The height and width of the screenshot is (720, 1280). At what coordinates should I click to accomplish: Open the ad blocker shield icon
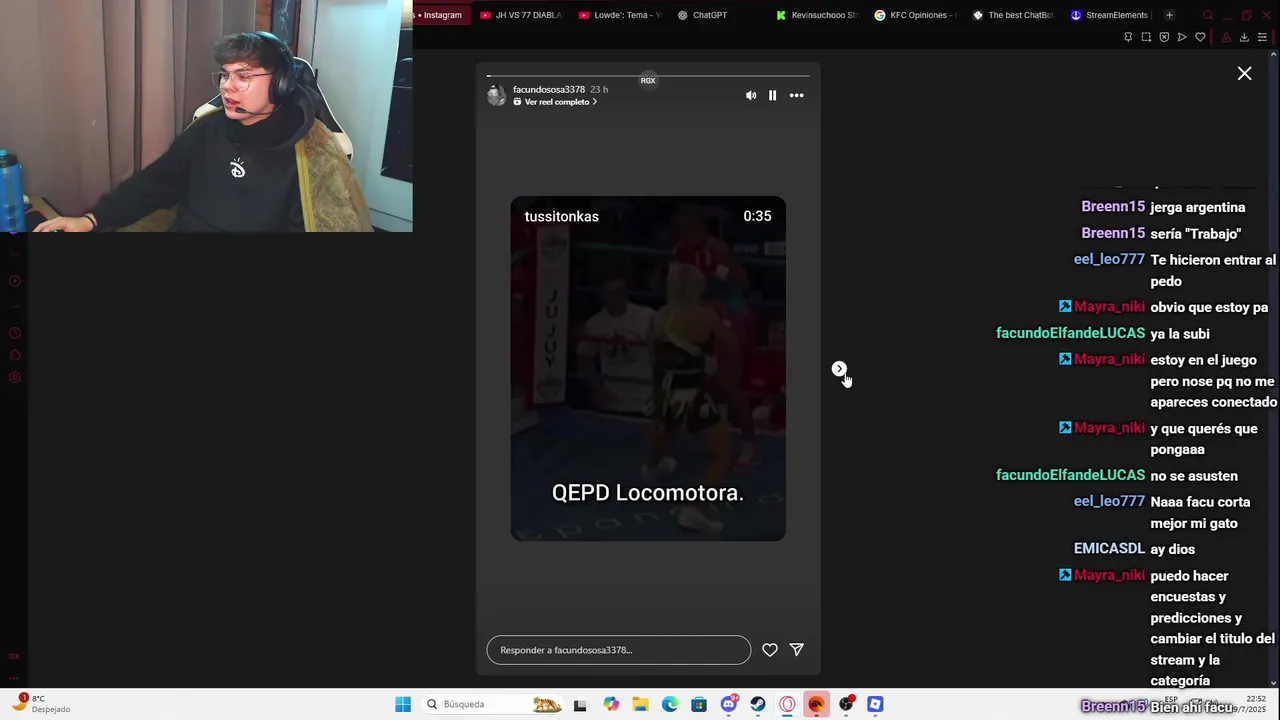1164,37
